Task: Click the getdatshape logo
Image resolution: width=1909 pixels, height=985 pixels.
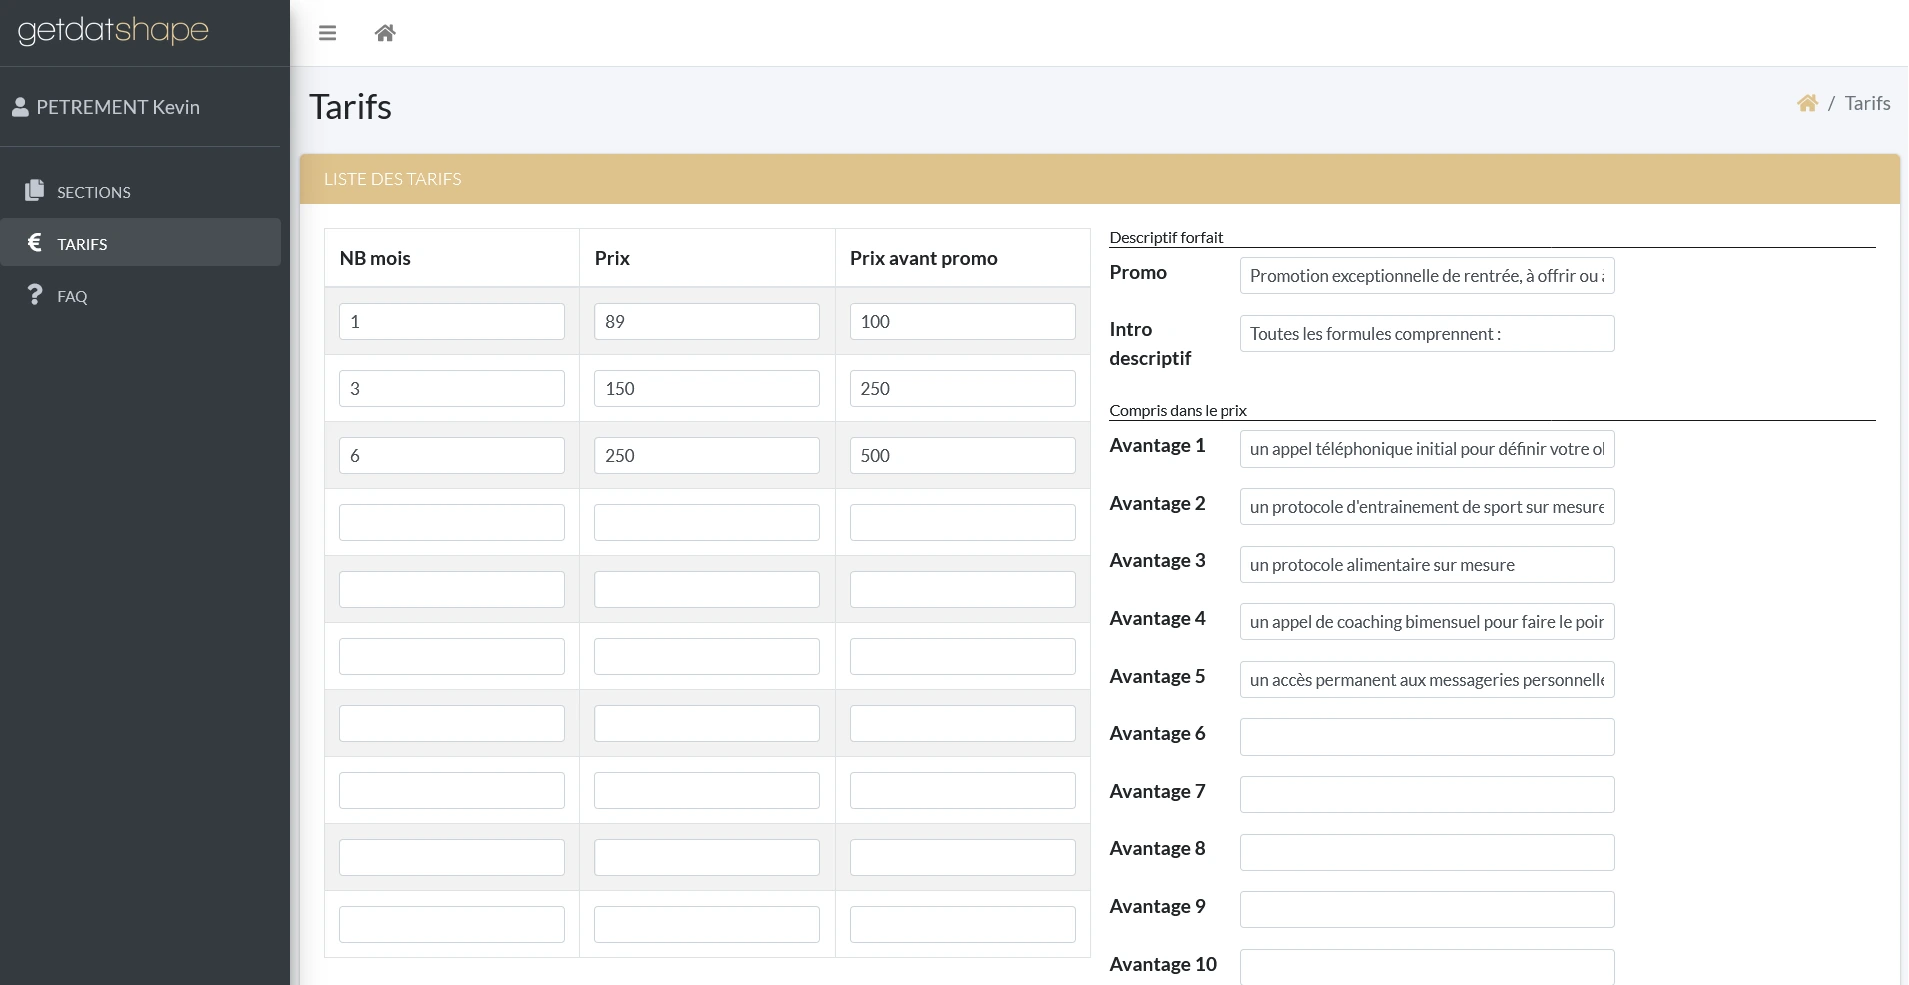Action: click(x=113, y=31)
